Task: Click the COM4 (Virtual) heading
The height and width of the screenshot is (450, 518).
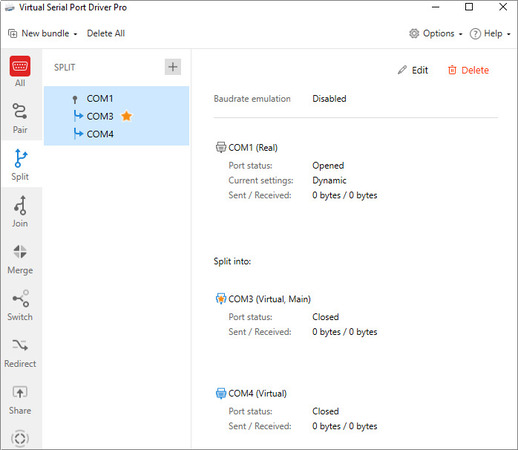Action: [x=257, y=393]
